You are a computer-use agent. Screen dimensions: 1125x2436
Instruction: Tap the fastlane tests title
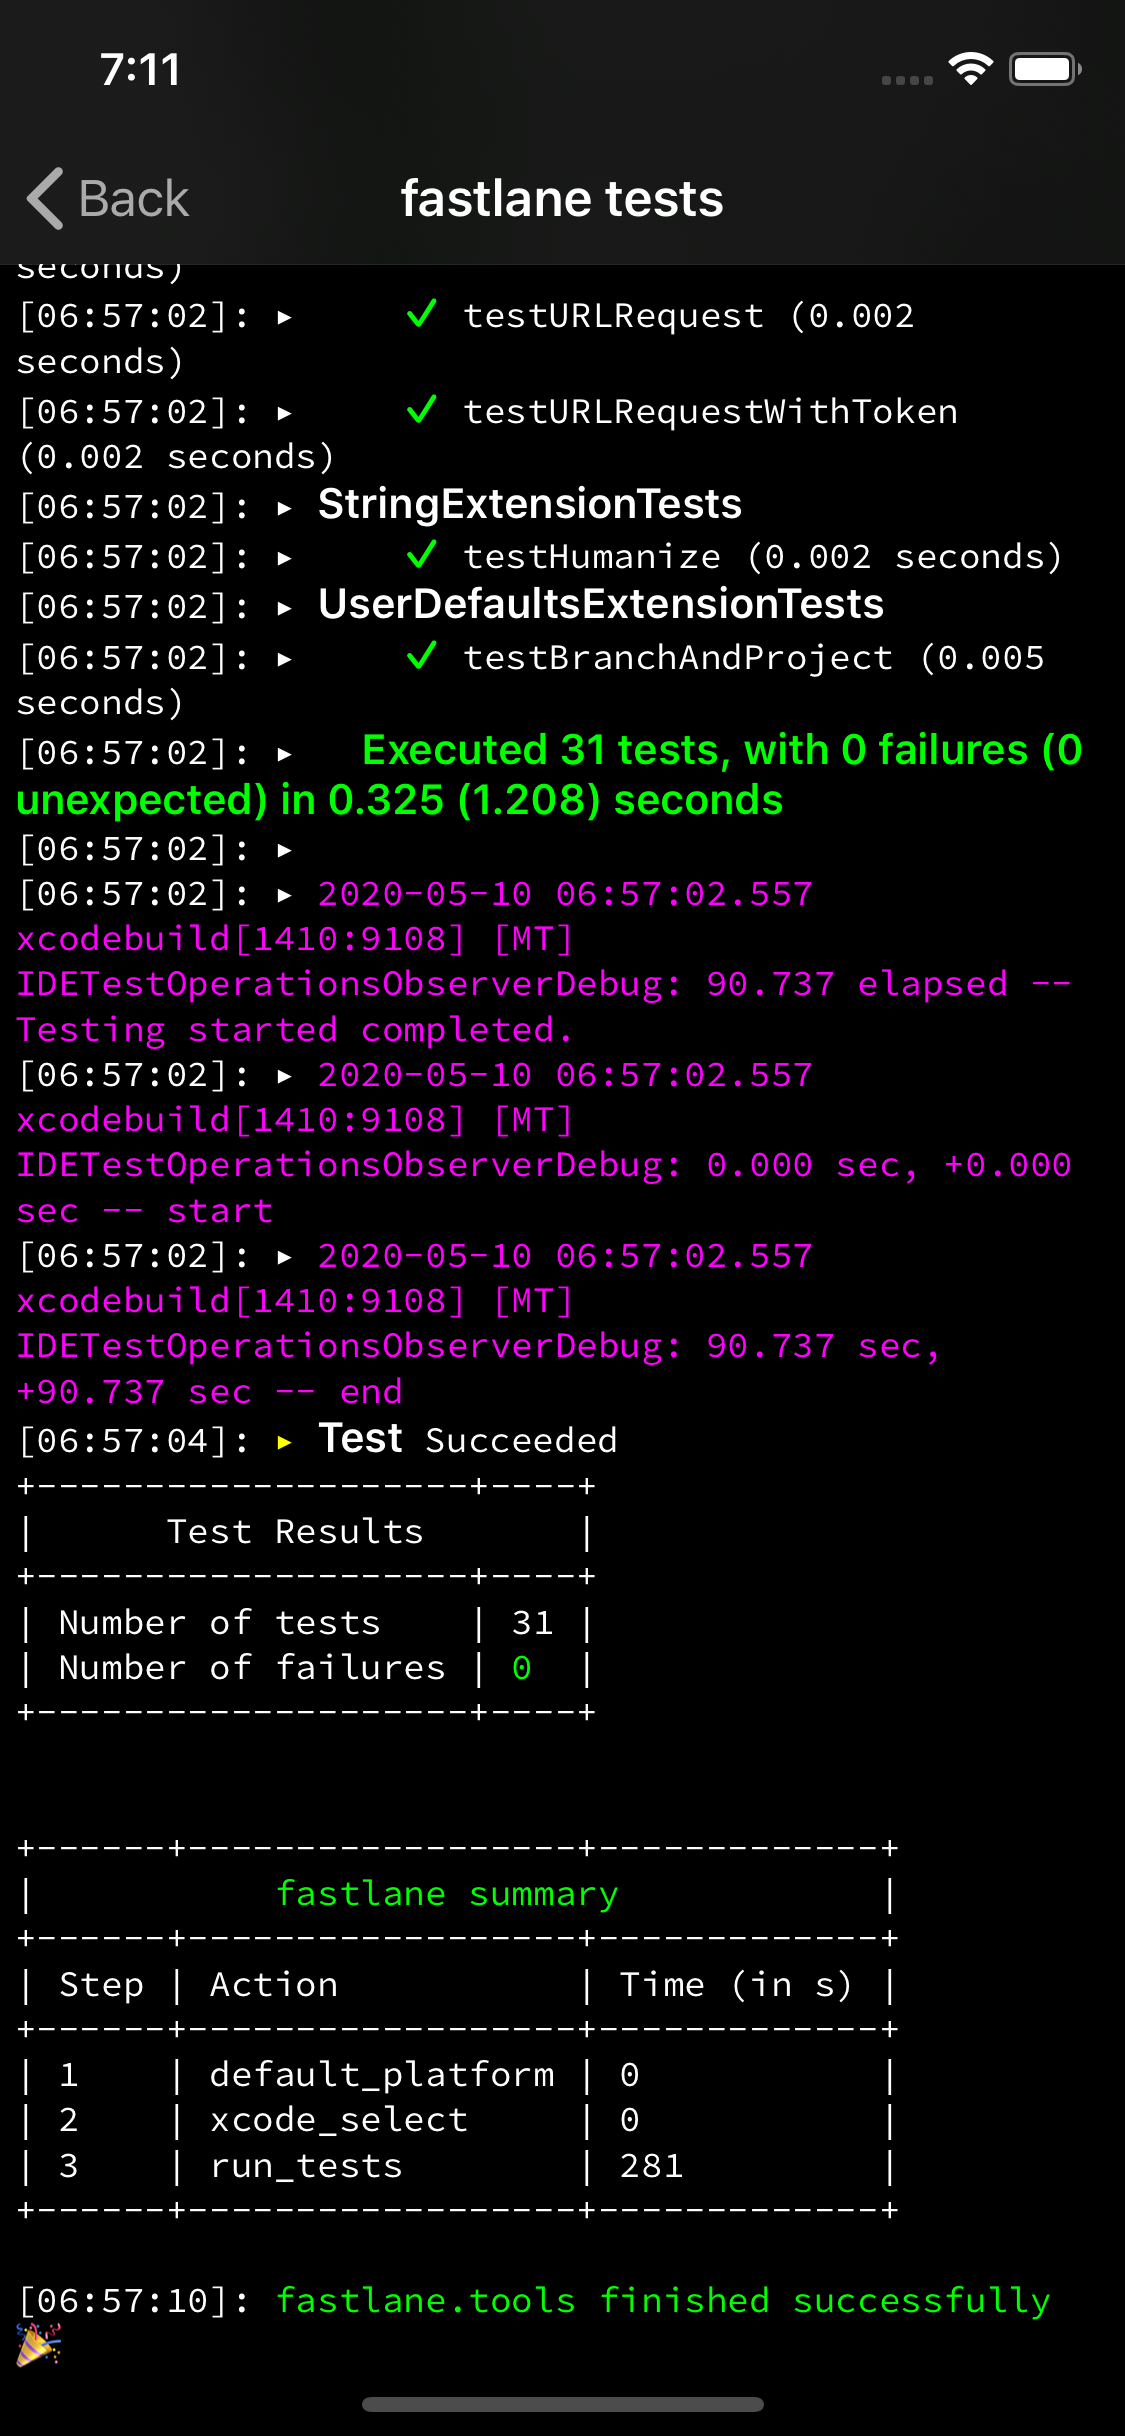click(562, 198)
